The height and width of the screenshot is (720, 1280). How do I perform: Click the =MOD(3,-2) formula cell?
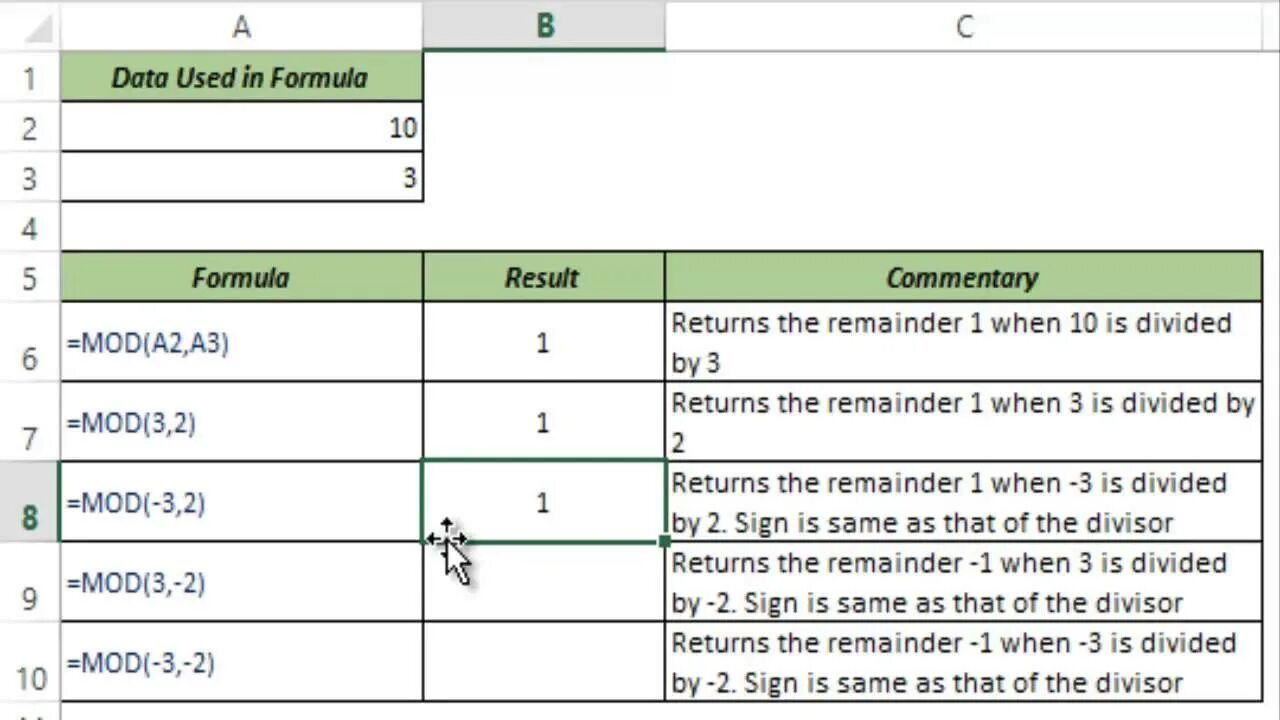[241, 582]
